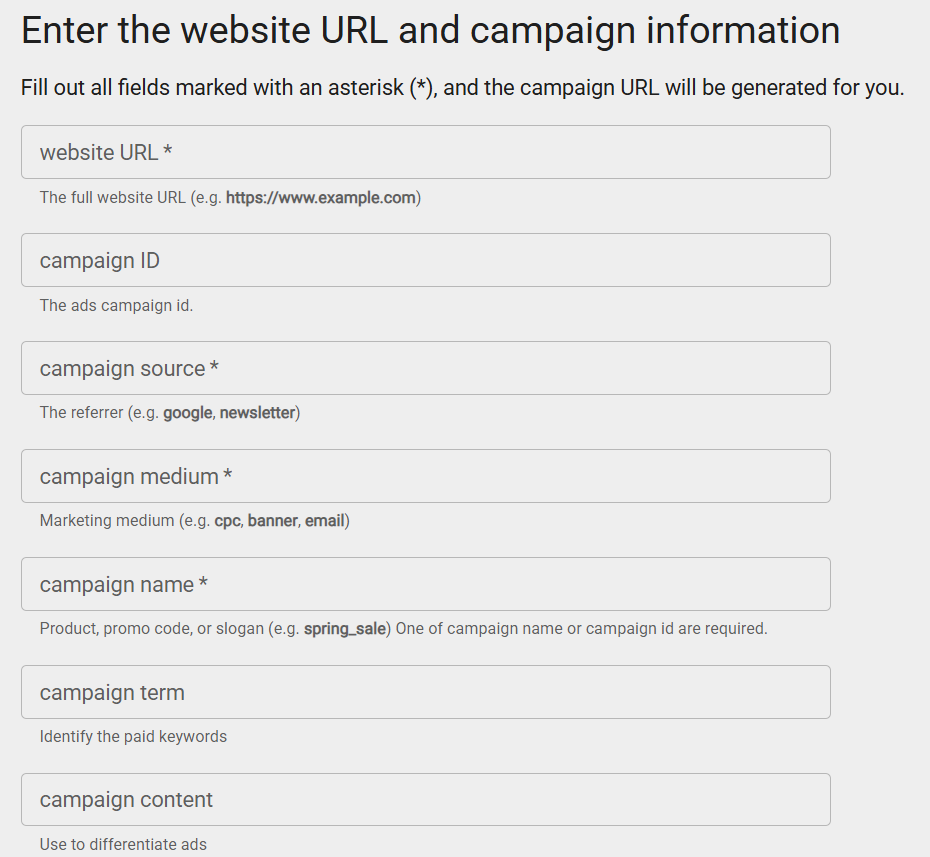
Task: Click the bold 'spring_sale' example text
Action: pyautogui.click(x=344, y=629)
